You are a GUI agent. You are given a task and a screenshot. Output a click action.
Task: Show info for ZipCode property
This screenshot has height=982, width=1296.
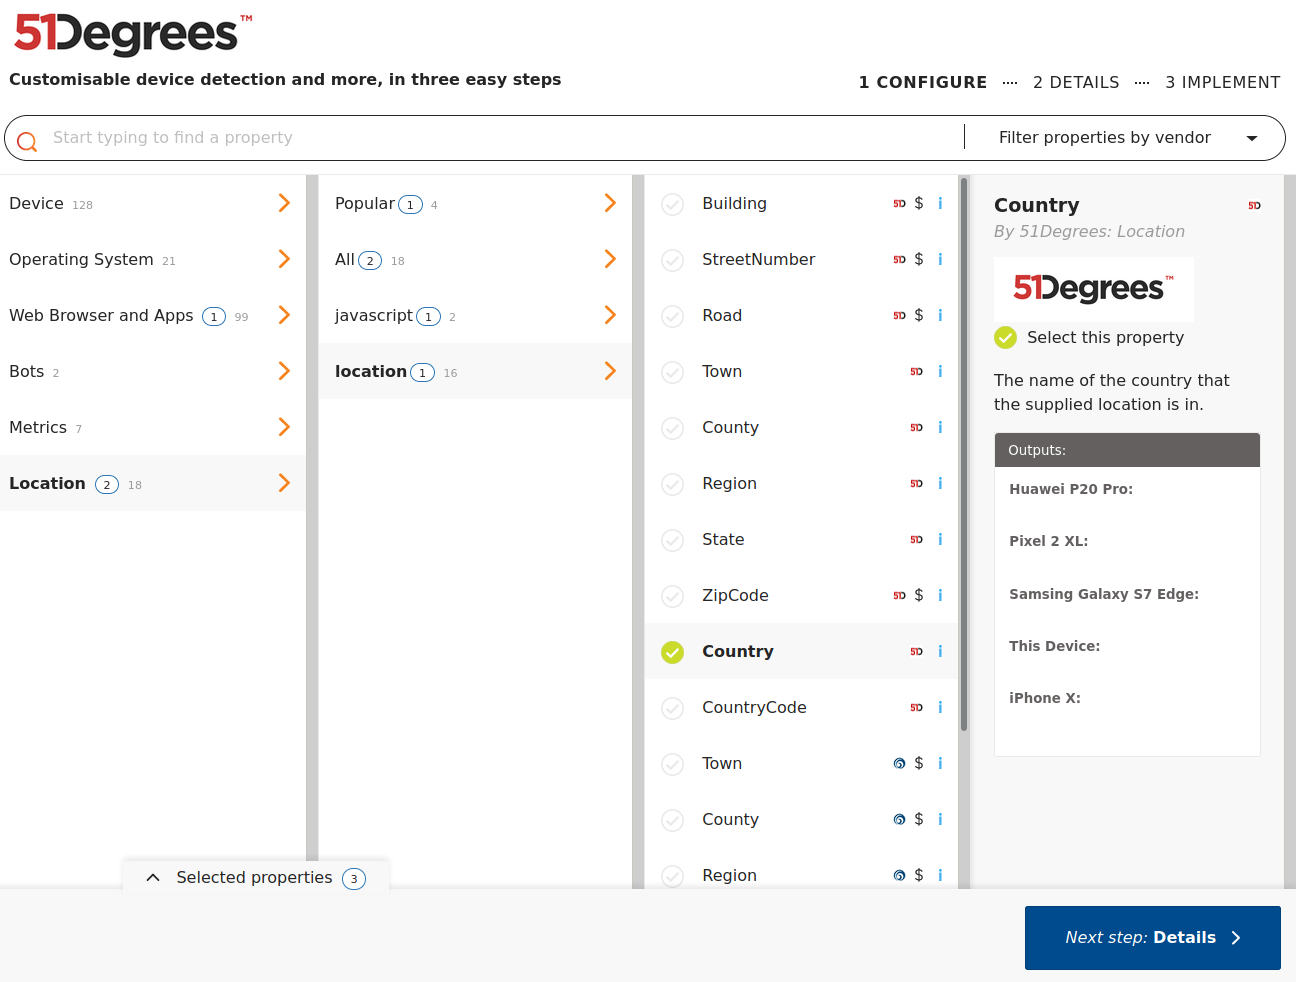940,595
